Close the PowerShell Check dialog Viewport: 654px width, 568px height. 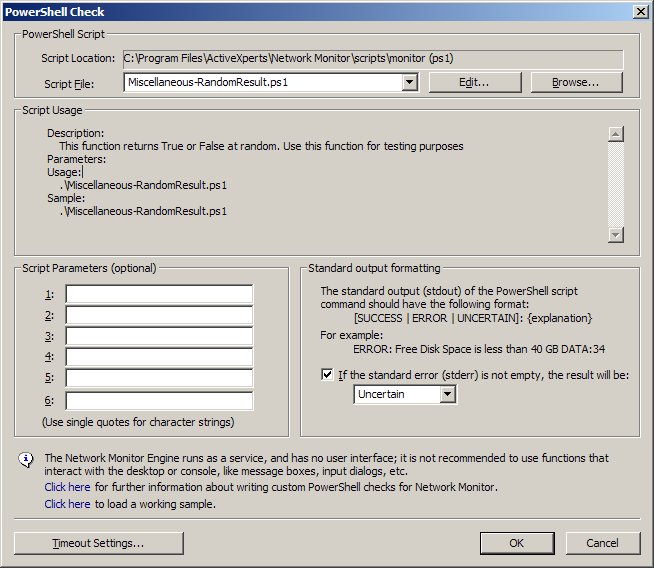(640, 12)
